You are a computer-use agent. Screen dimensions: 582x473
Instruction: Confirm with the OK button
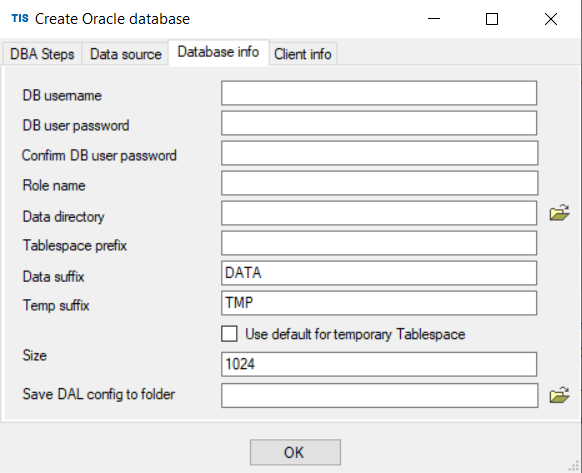295,452
